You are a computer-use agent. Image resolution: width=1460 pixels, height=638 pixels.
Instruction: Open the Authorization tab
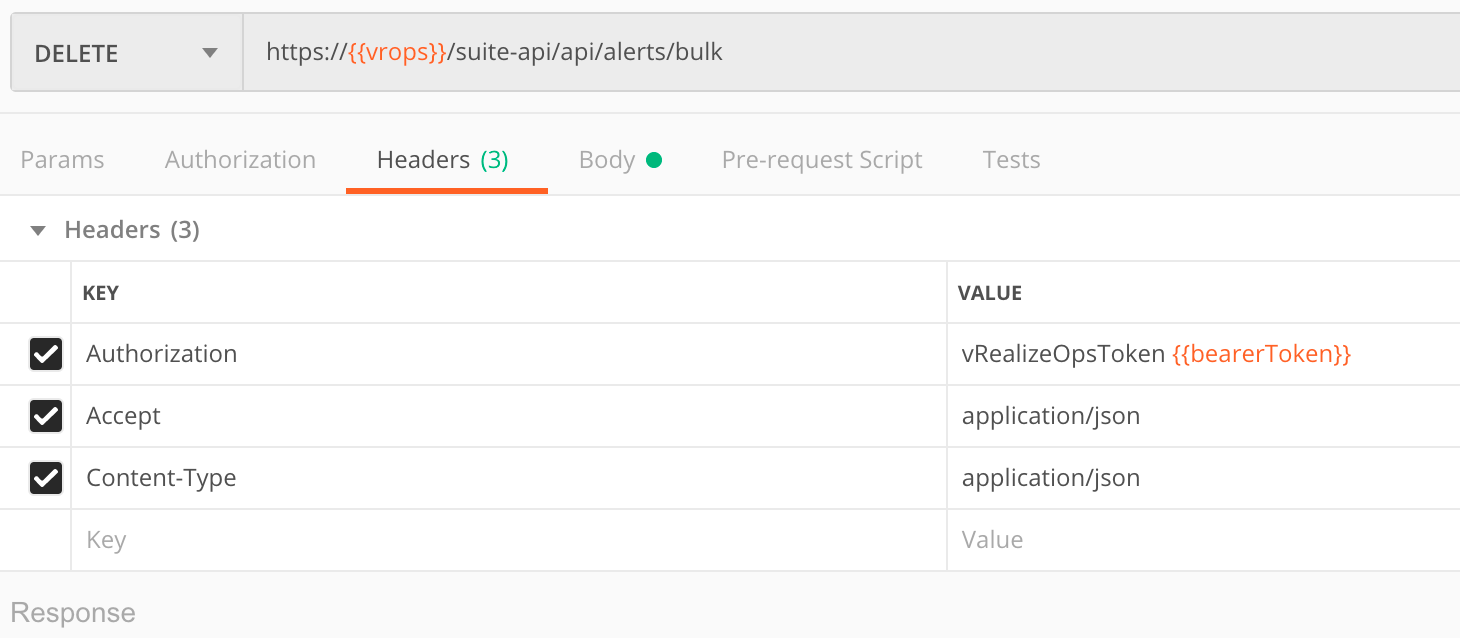[240, 159]
